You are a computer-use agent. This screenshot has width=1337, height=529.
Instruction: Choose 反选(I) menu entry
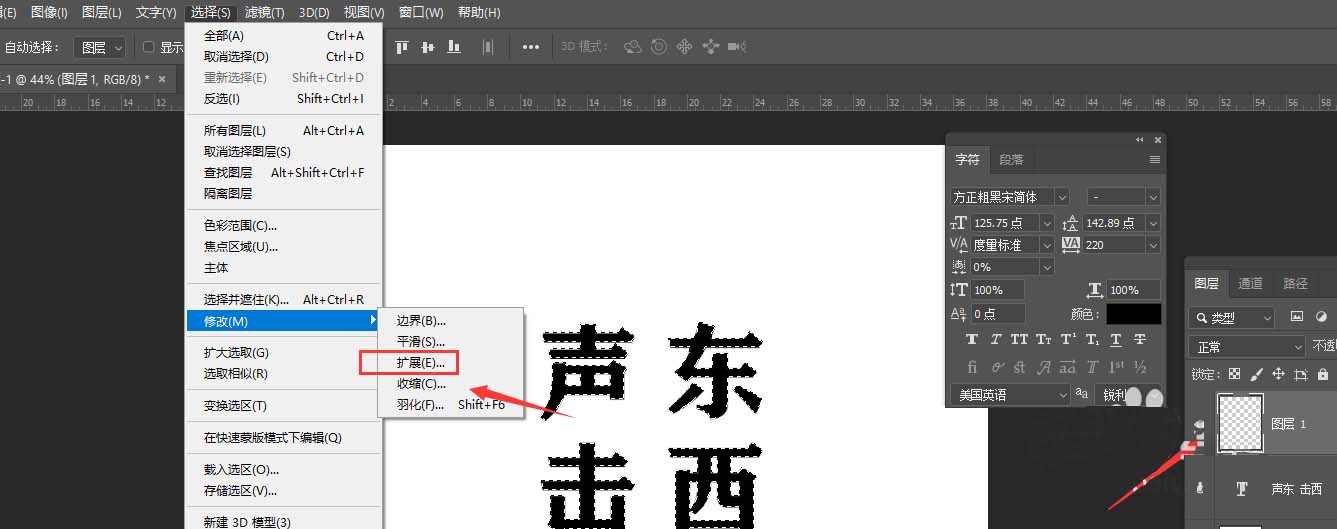283,99
